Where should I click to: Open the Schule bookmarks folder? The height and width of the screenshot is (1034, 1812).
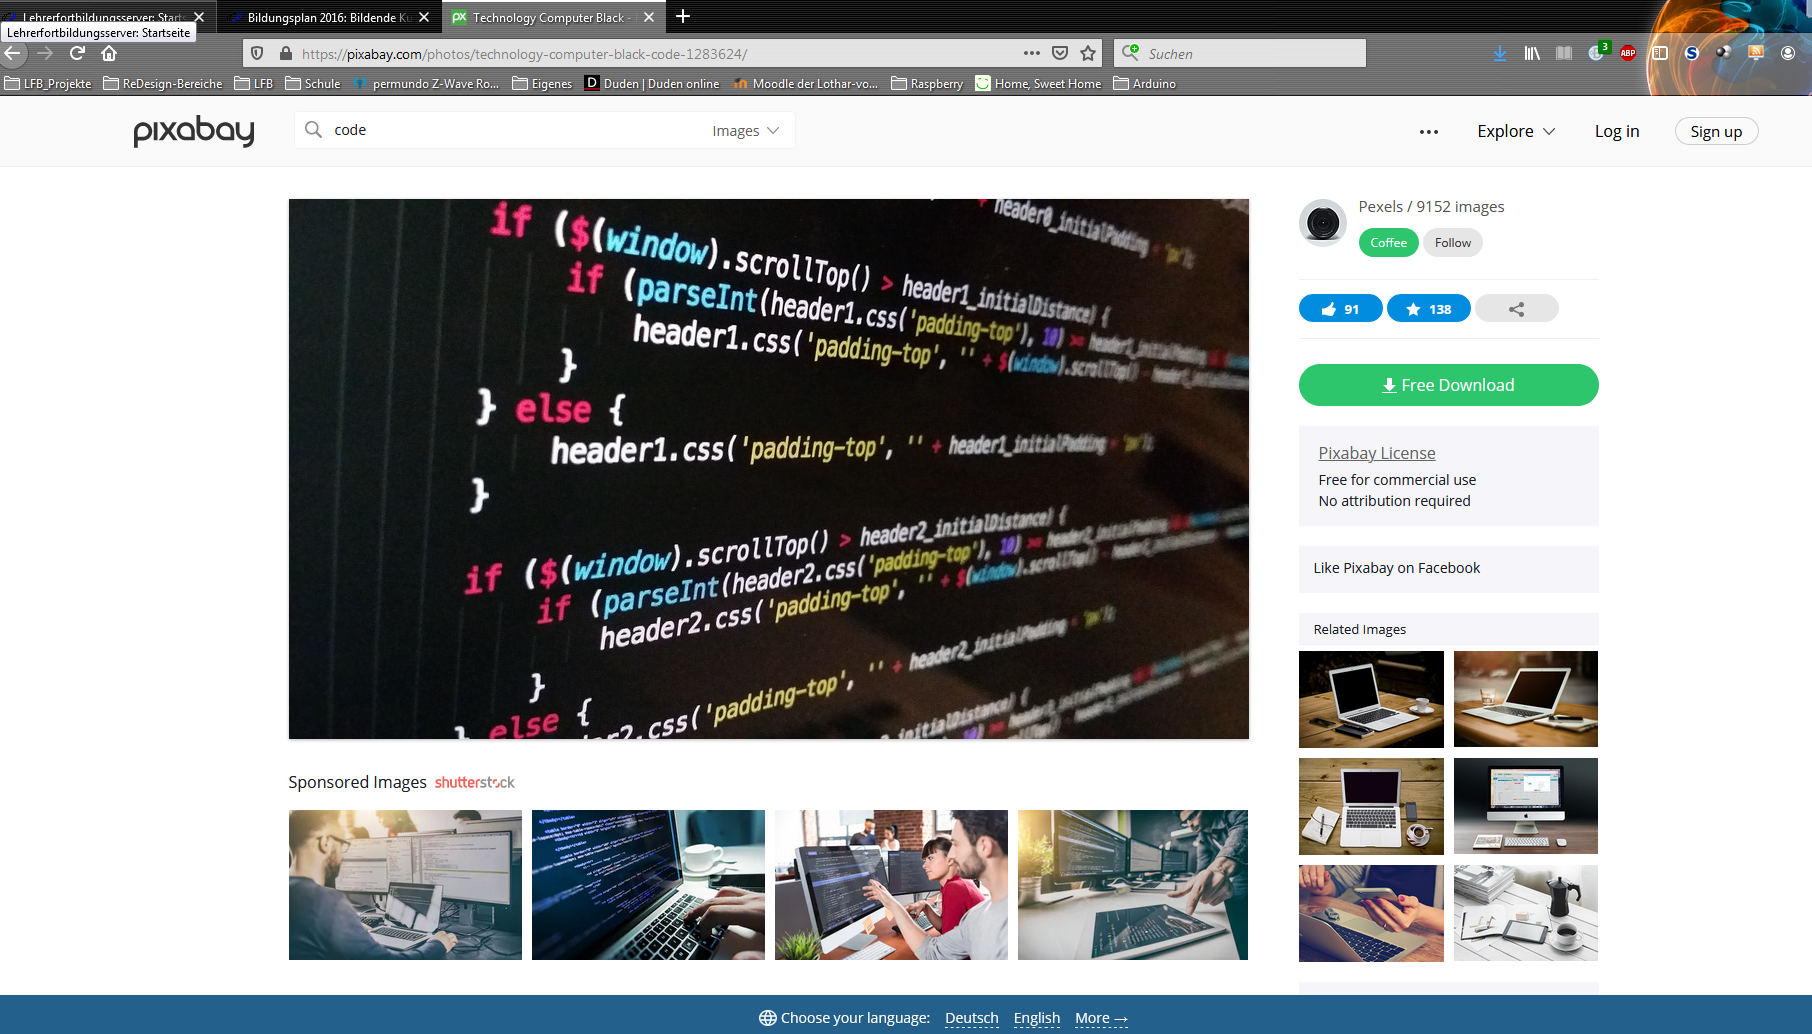(313, 83)
